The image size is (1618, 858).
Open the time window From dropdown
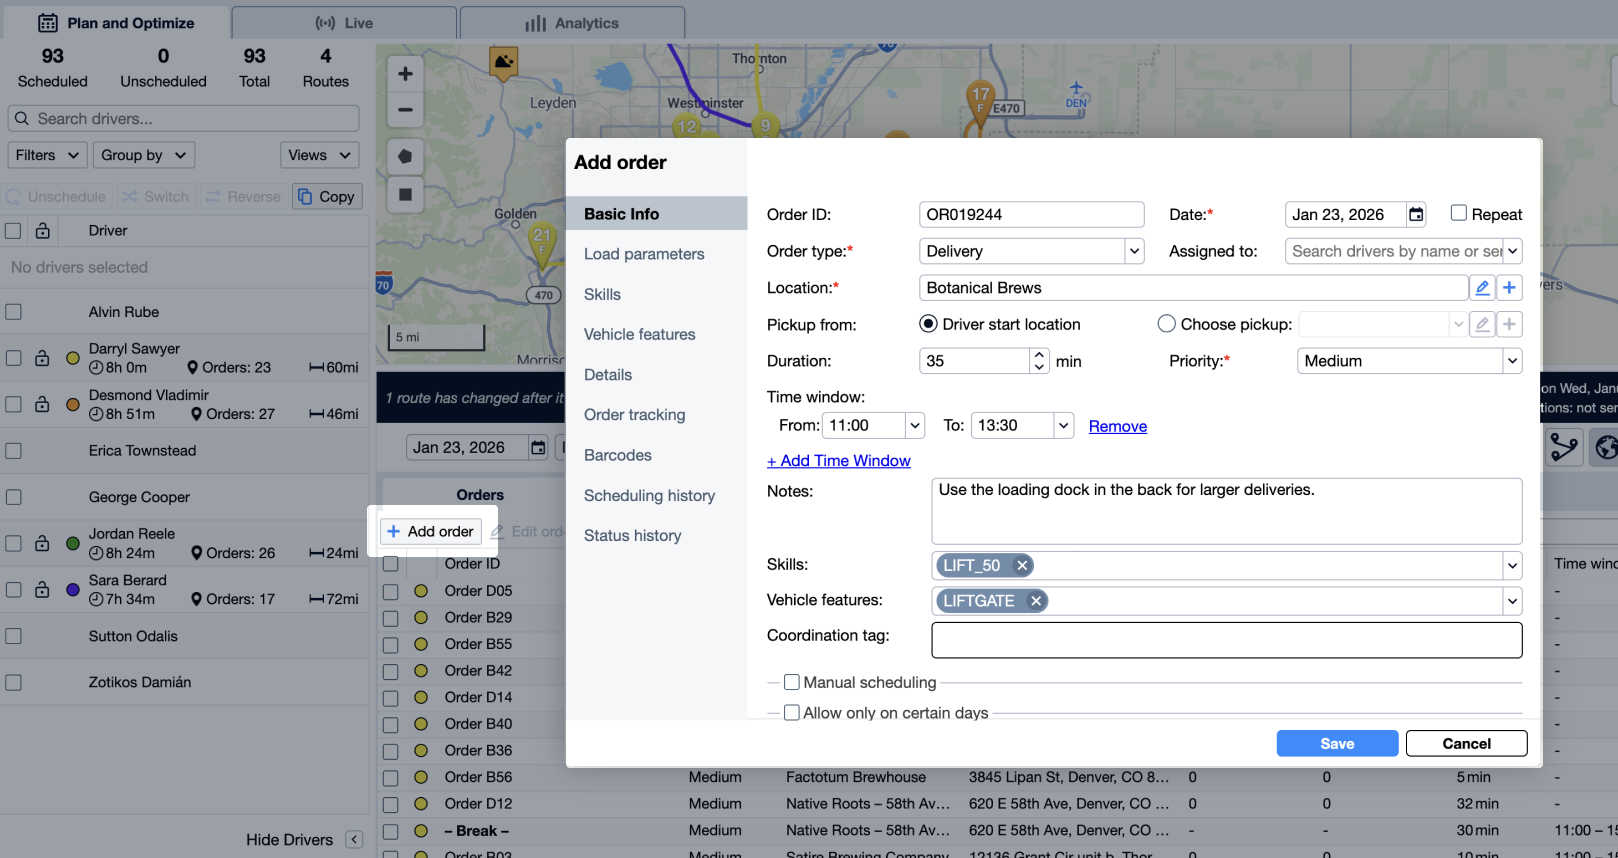coord(914,426)
